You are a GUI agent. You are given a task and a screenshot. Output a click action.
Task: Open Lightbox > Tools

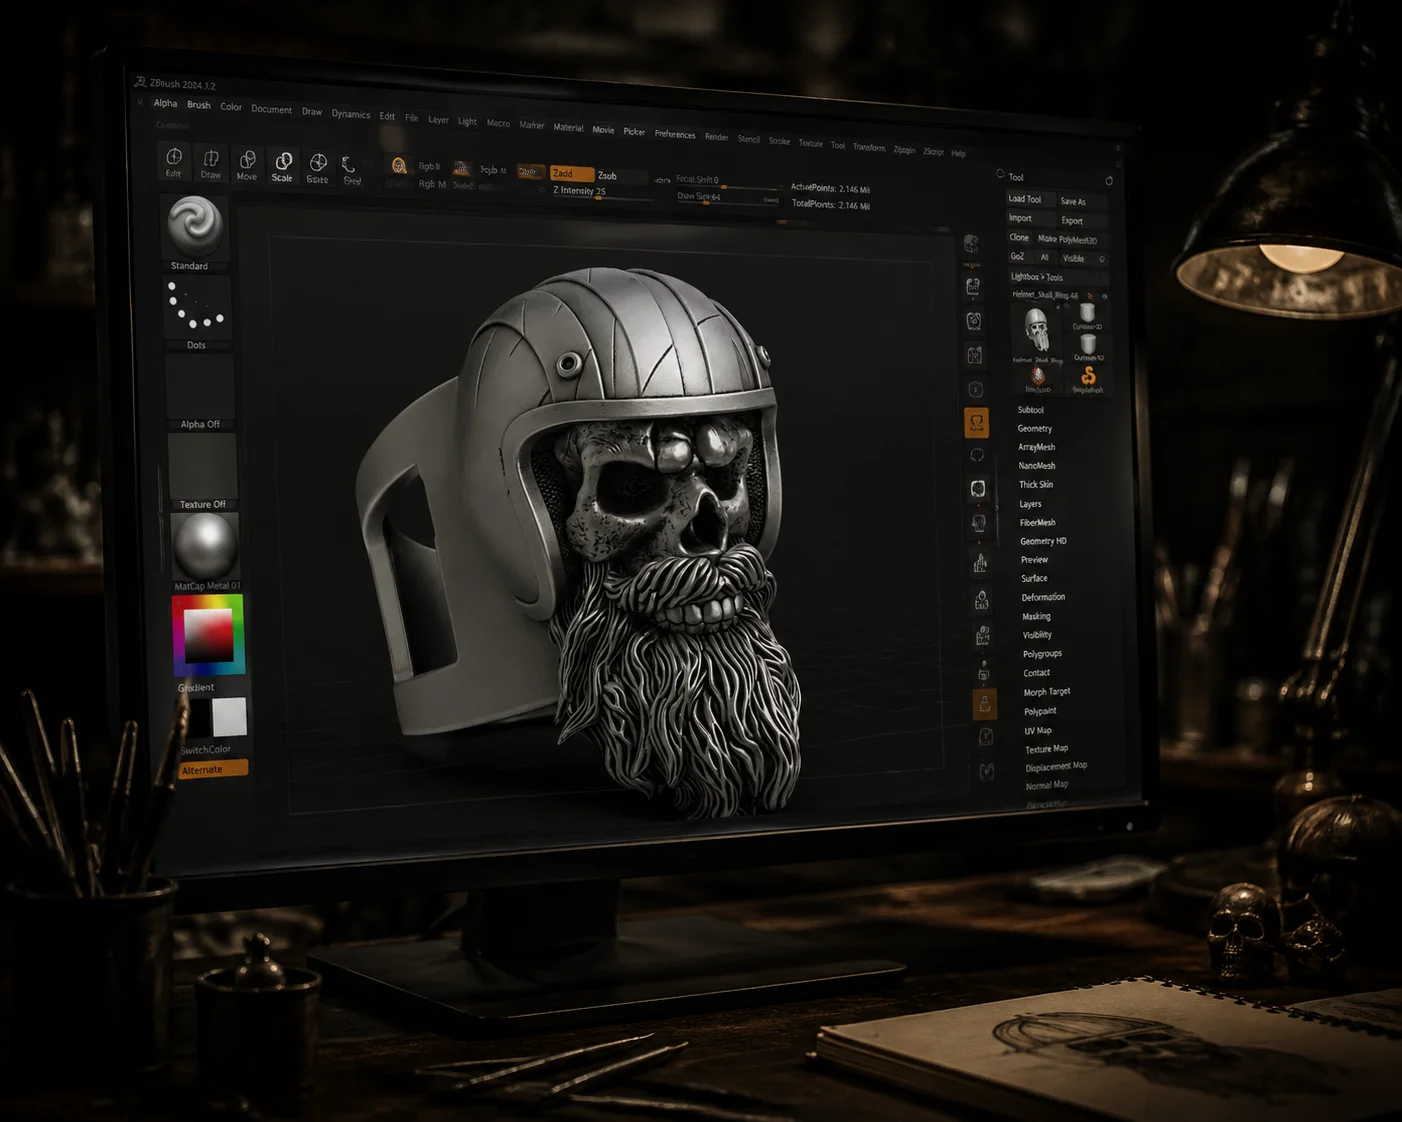pyautogui.click(x=1057, y=278)
